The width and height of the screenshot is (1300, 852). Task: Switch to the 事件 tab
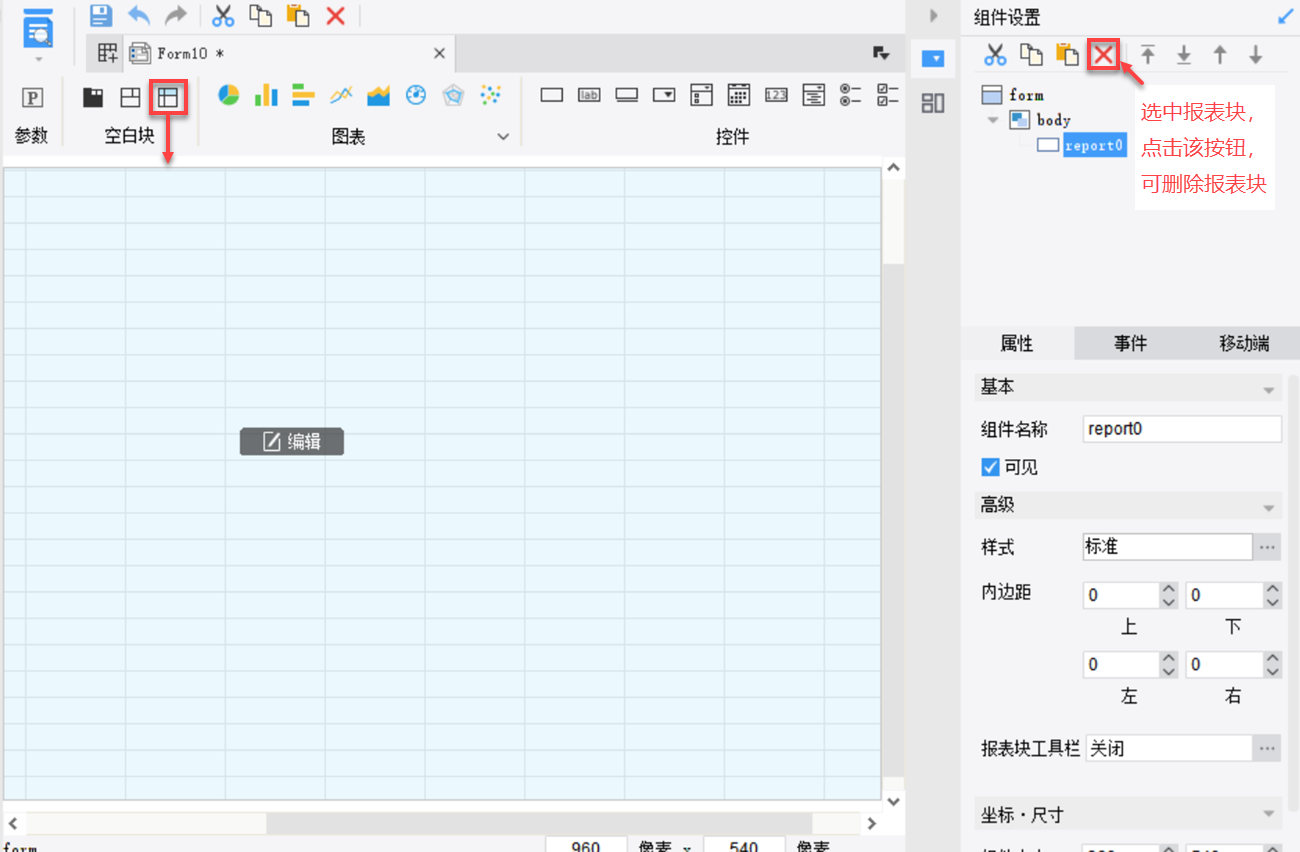point(1130,343)
